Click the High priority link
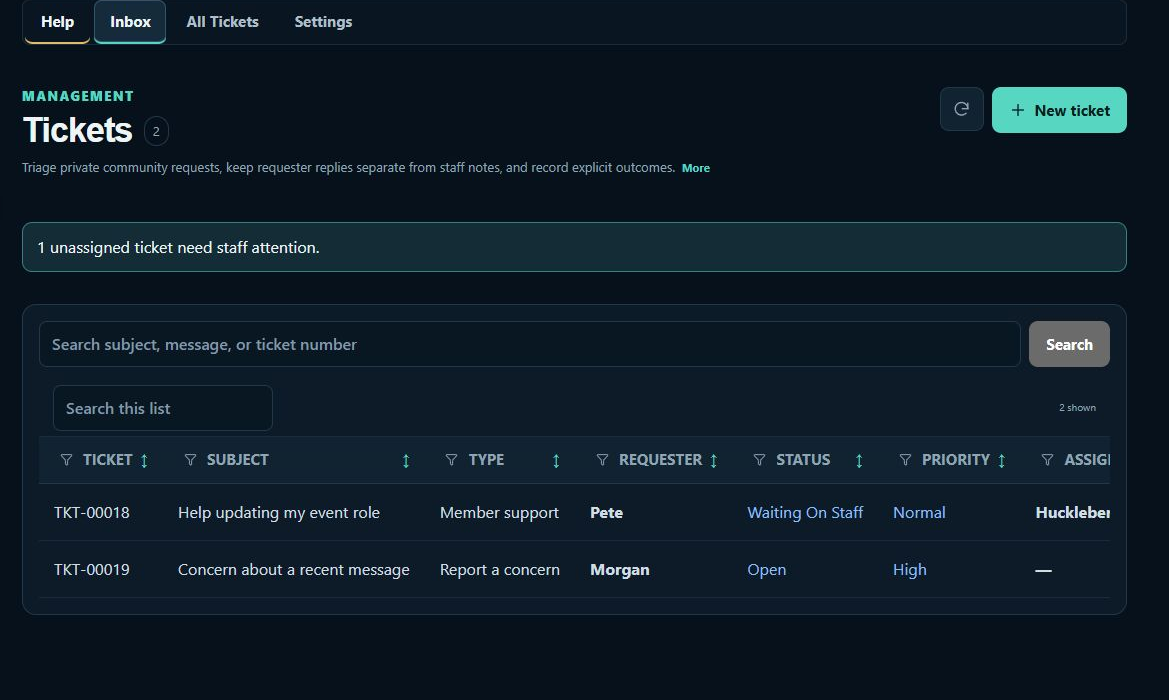This screenshot has height=700, width=1169. click(910, 570)
